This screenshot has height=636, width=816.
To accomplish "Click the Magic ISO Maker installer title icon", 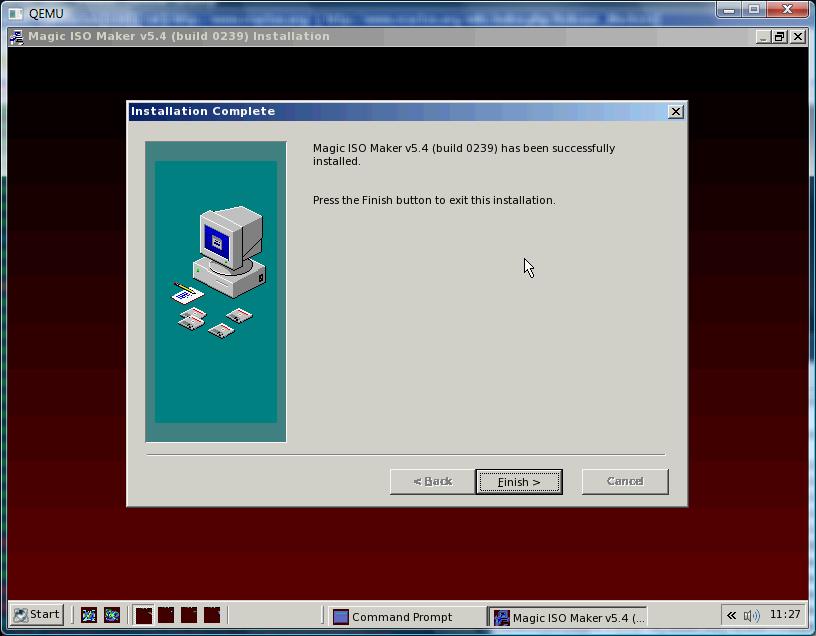I will point(17,37).
